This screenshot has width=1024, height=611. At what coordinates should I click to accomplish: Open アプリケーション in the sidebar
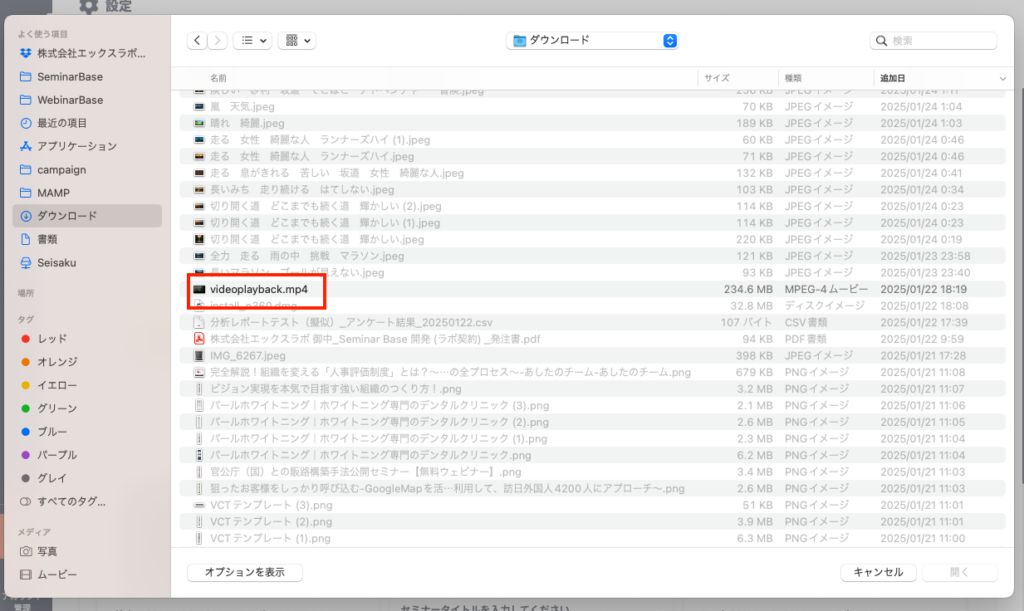[x=77, y=146]
